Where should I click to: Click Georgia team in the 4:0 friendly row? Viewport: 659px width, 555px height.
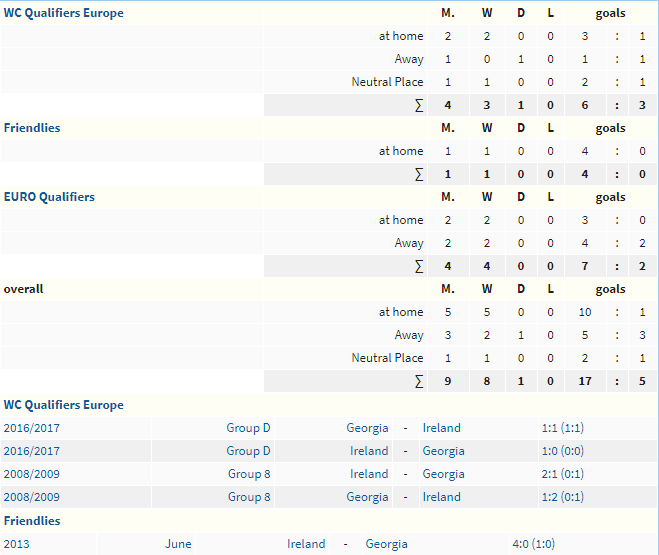tap(386, 544)
